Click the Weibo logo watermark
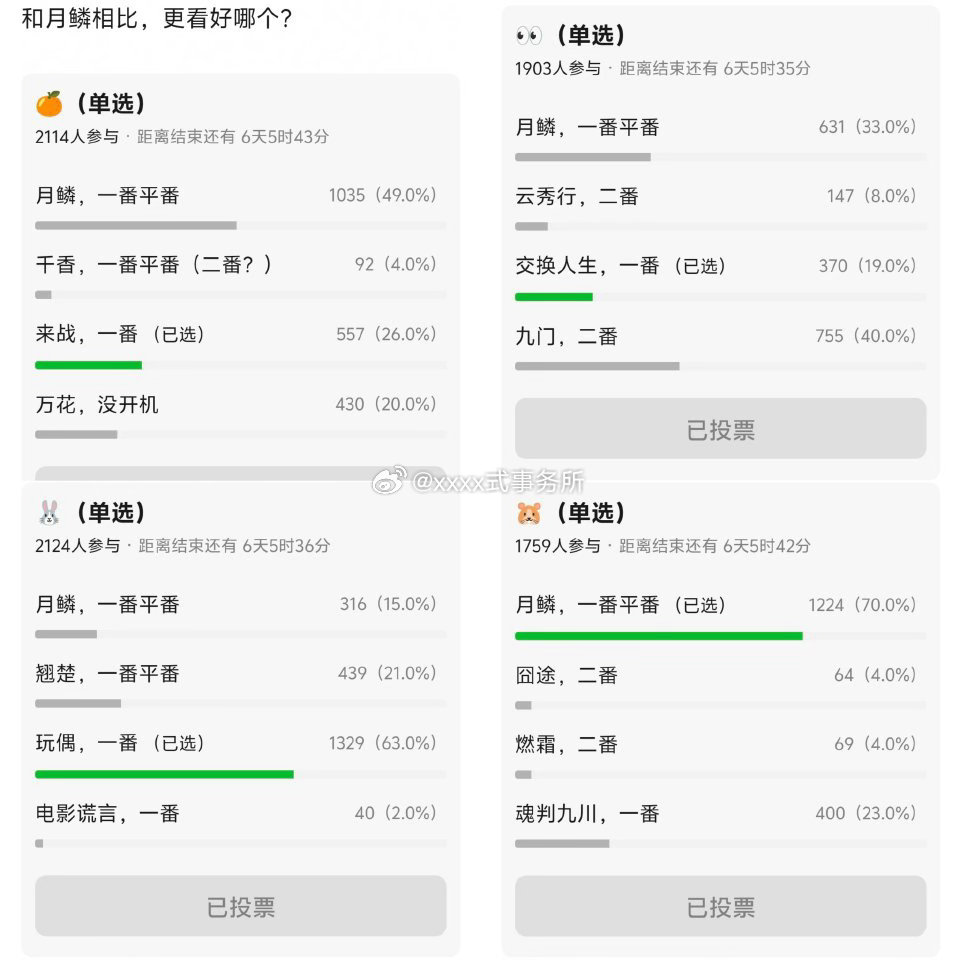960x960 pixels. pyautogui.click(x=389, y=480)
